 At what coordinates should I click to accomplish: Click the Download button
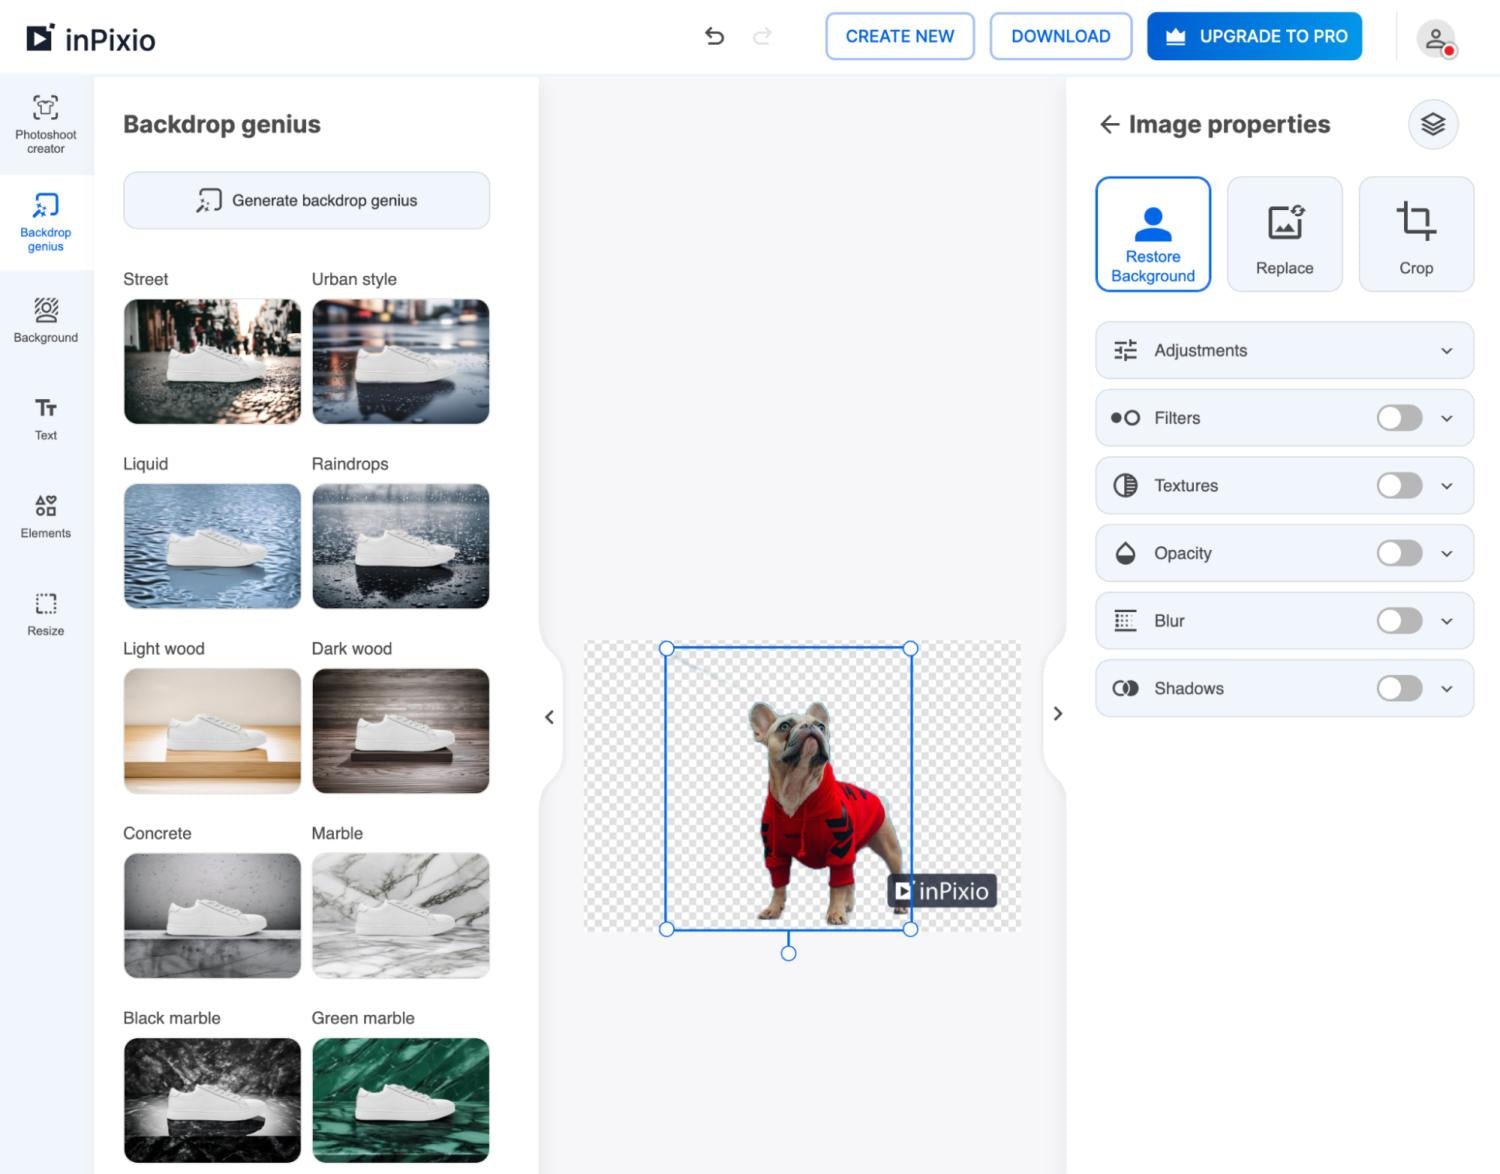[1060, 37]
